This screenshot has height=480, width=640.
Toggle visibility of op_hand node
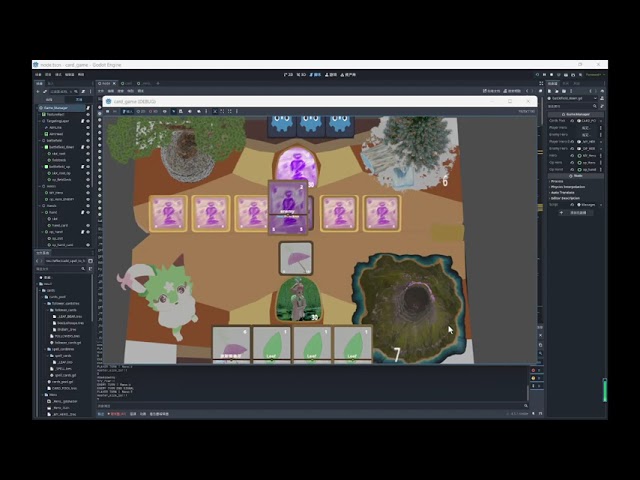(88, 232)
